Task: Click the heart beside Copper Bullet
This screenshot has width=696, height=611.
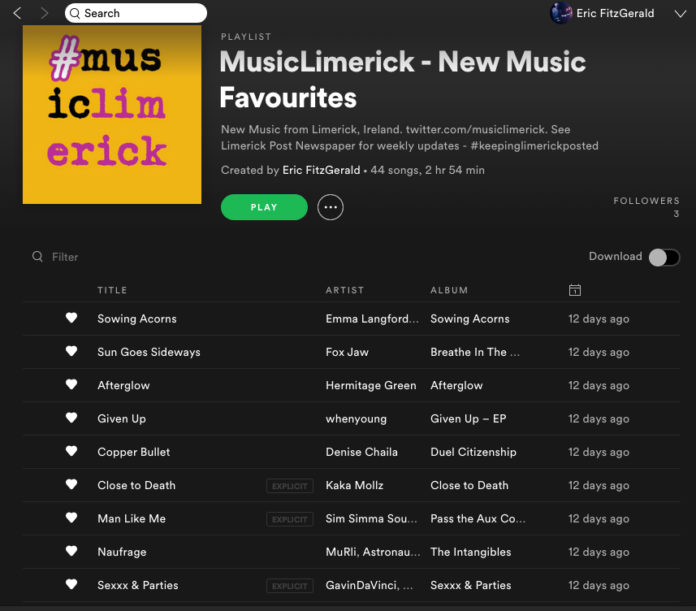Action: 71,451
